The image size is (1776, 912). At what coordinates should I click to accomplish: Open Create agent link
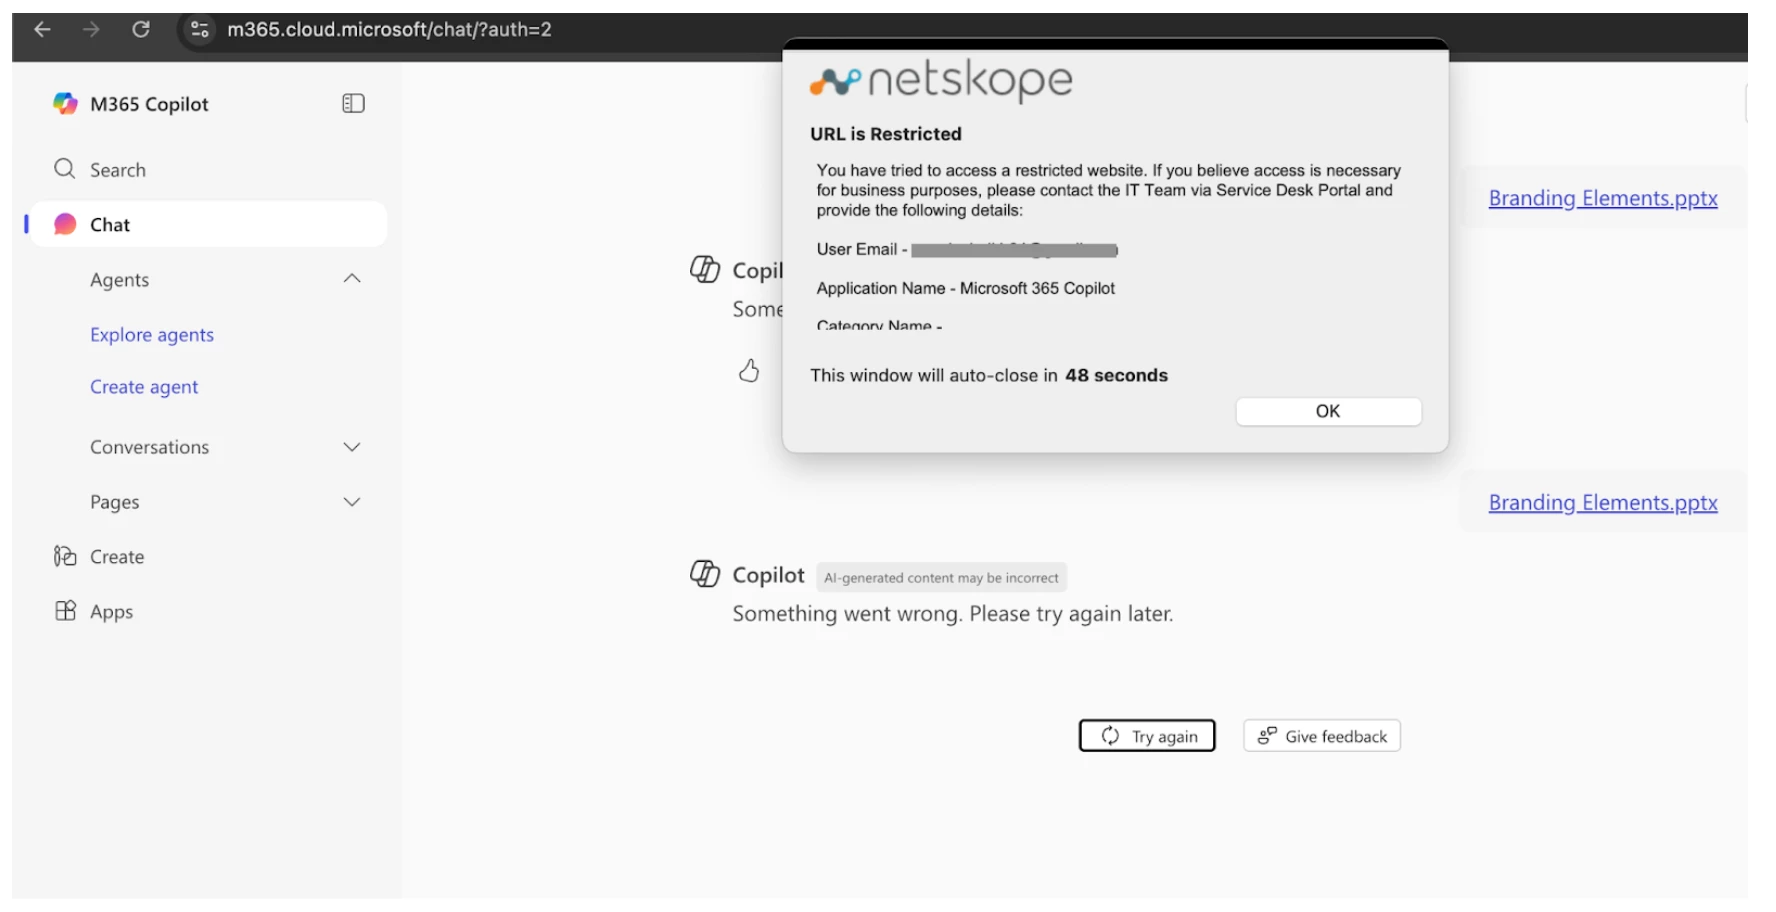(x=144, y=387)
